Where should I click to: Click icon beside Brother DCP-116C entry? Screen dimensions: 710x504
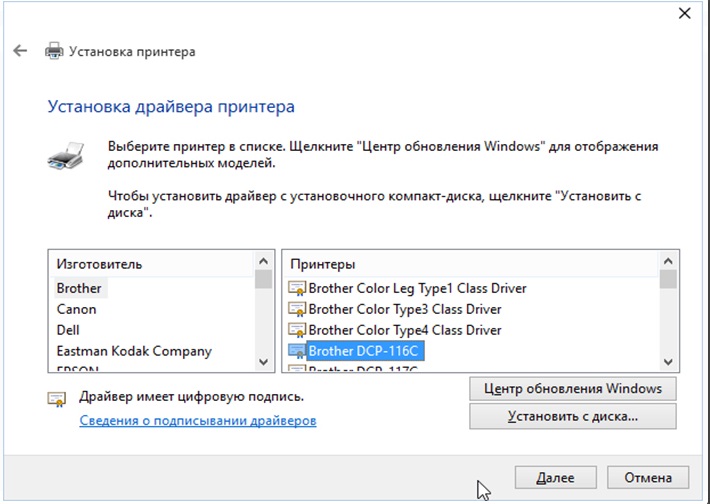[x=297, y=351]
